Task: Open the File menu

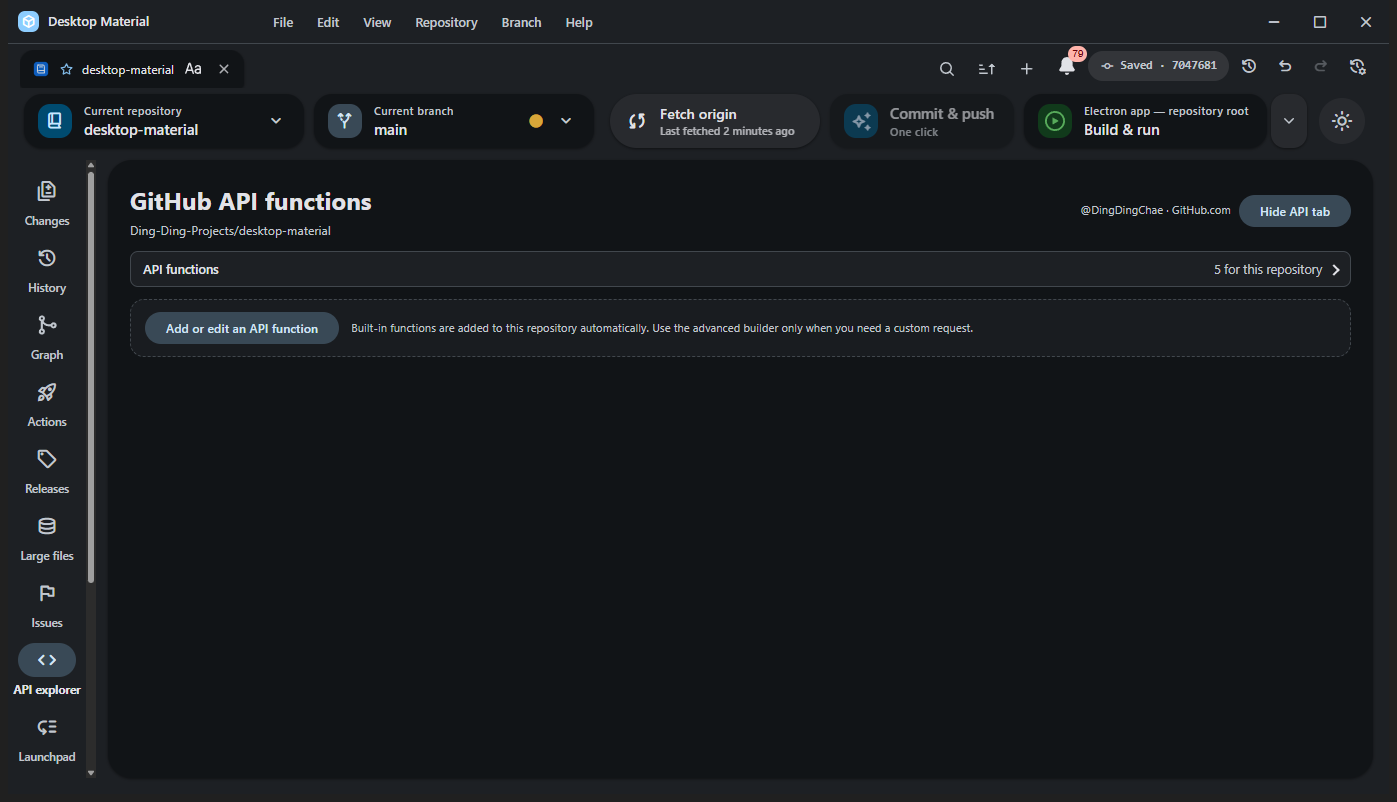Action: [x=283, y=22]
